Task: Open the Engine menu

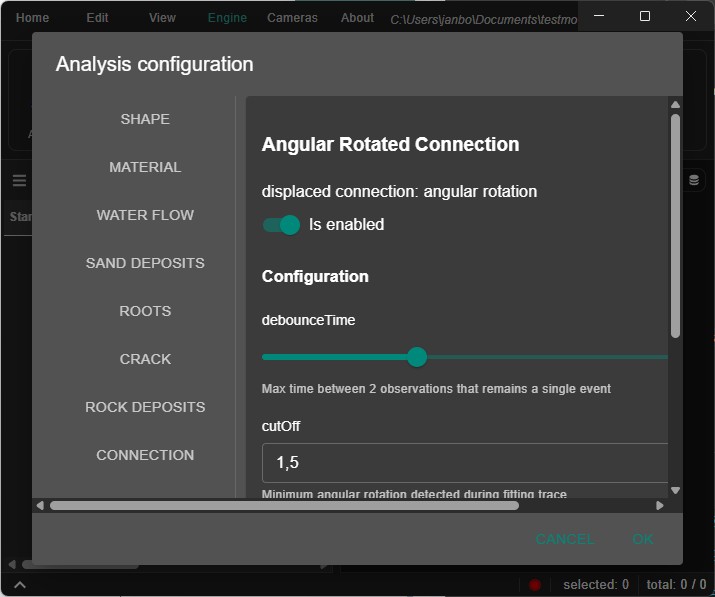Action: [x=227, y=17]
